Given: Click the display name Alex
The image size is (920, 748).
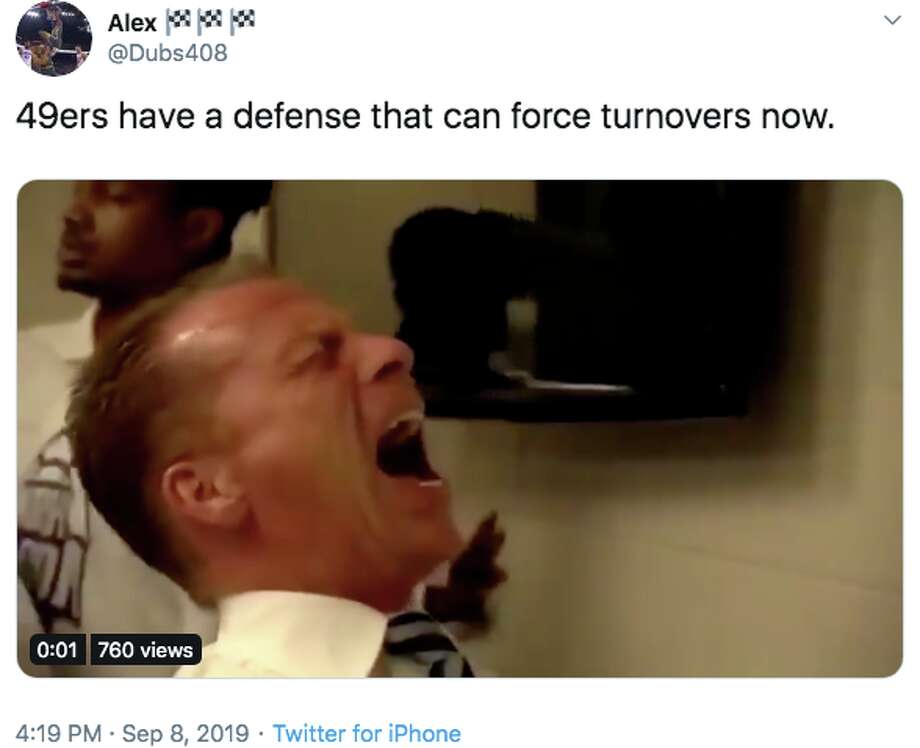Looking at the screenshot, I should [132, 23].
